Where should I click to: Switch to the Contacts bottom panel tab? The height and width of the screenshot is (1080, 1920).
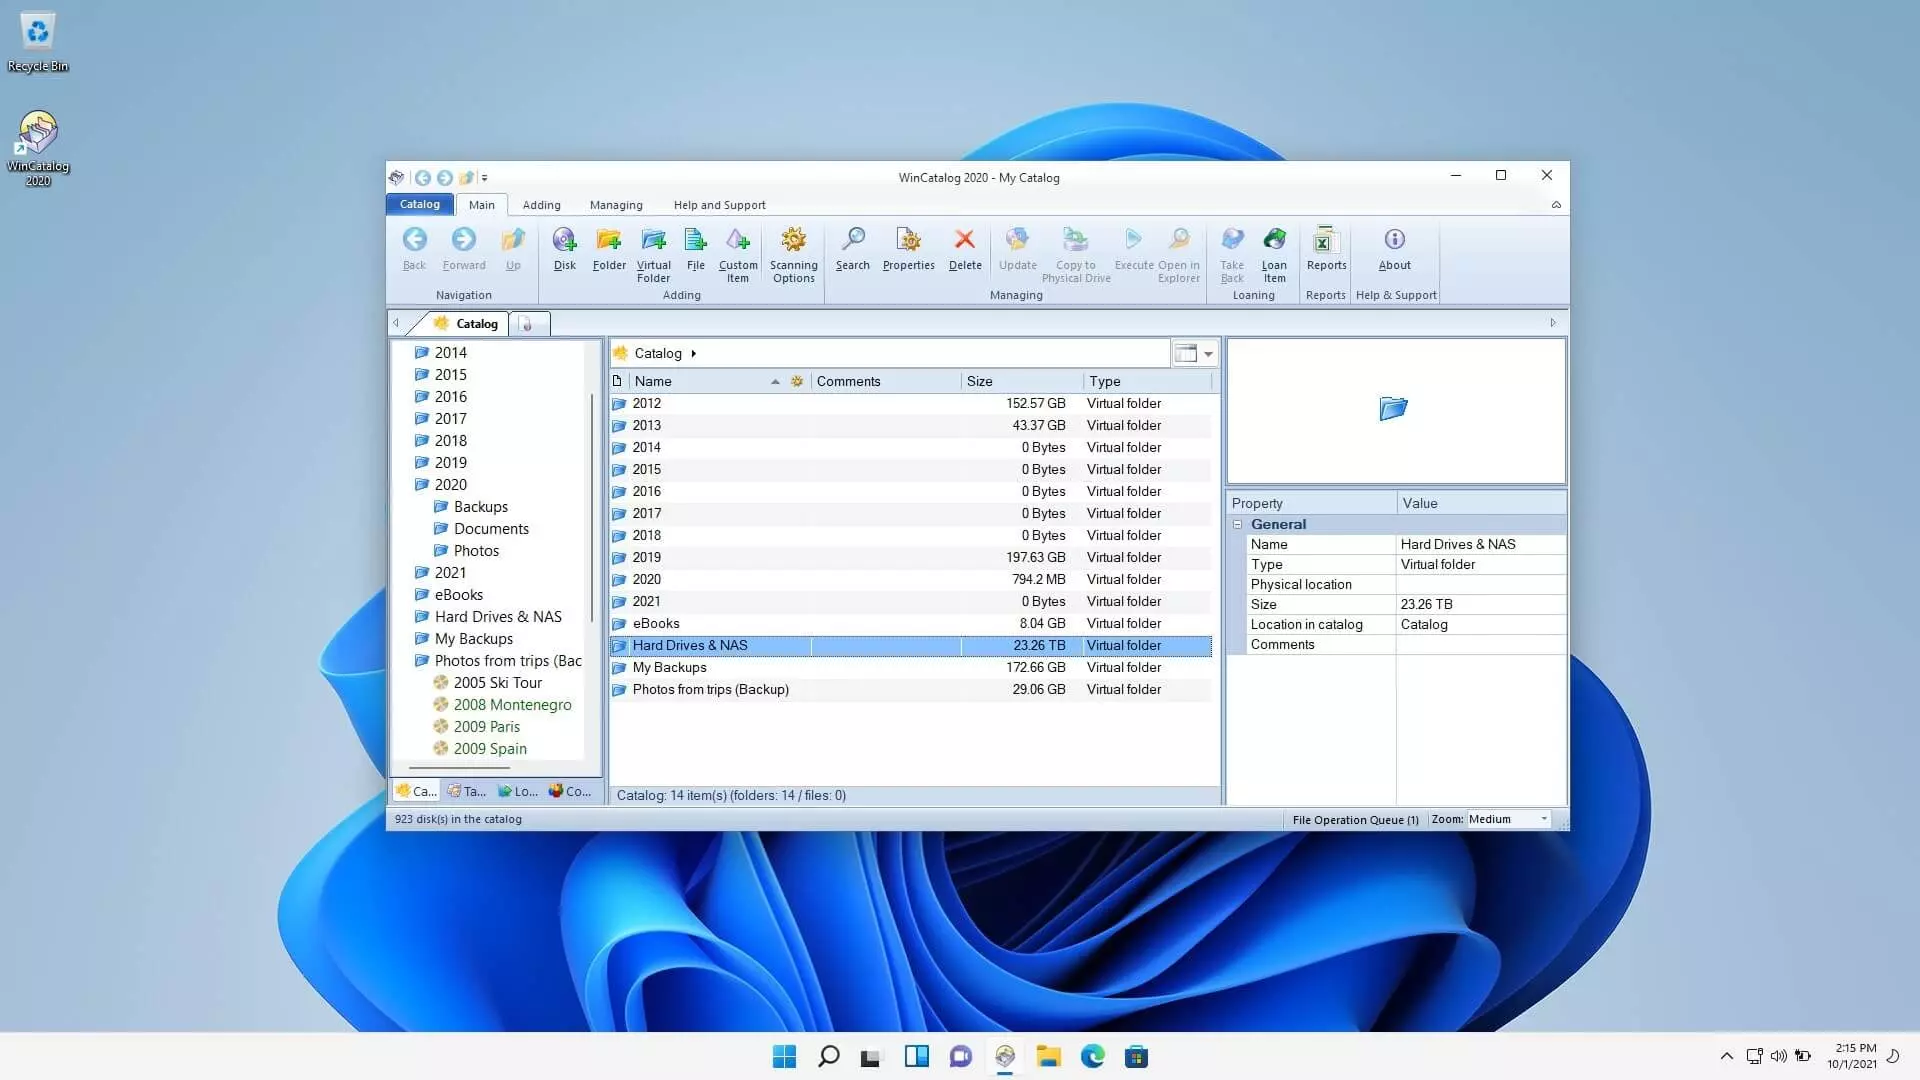[x=570, y=791]
